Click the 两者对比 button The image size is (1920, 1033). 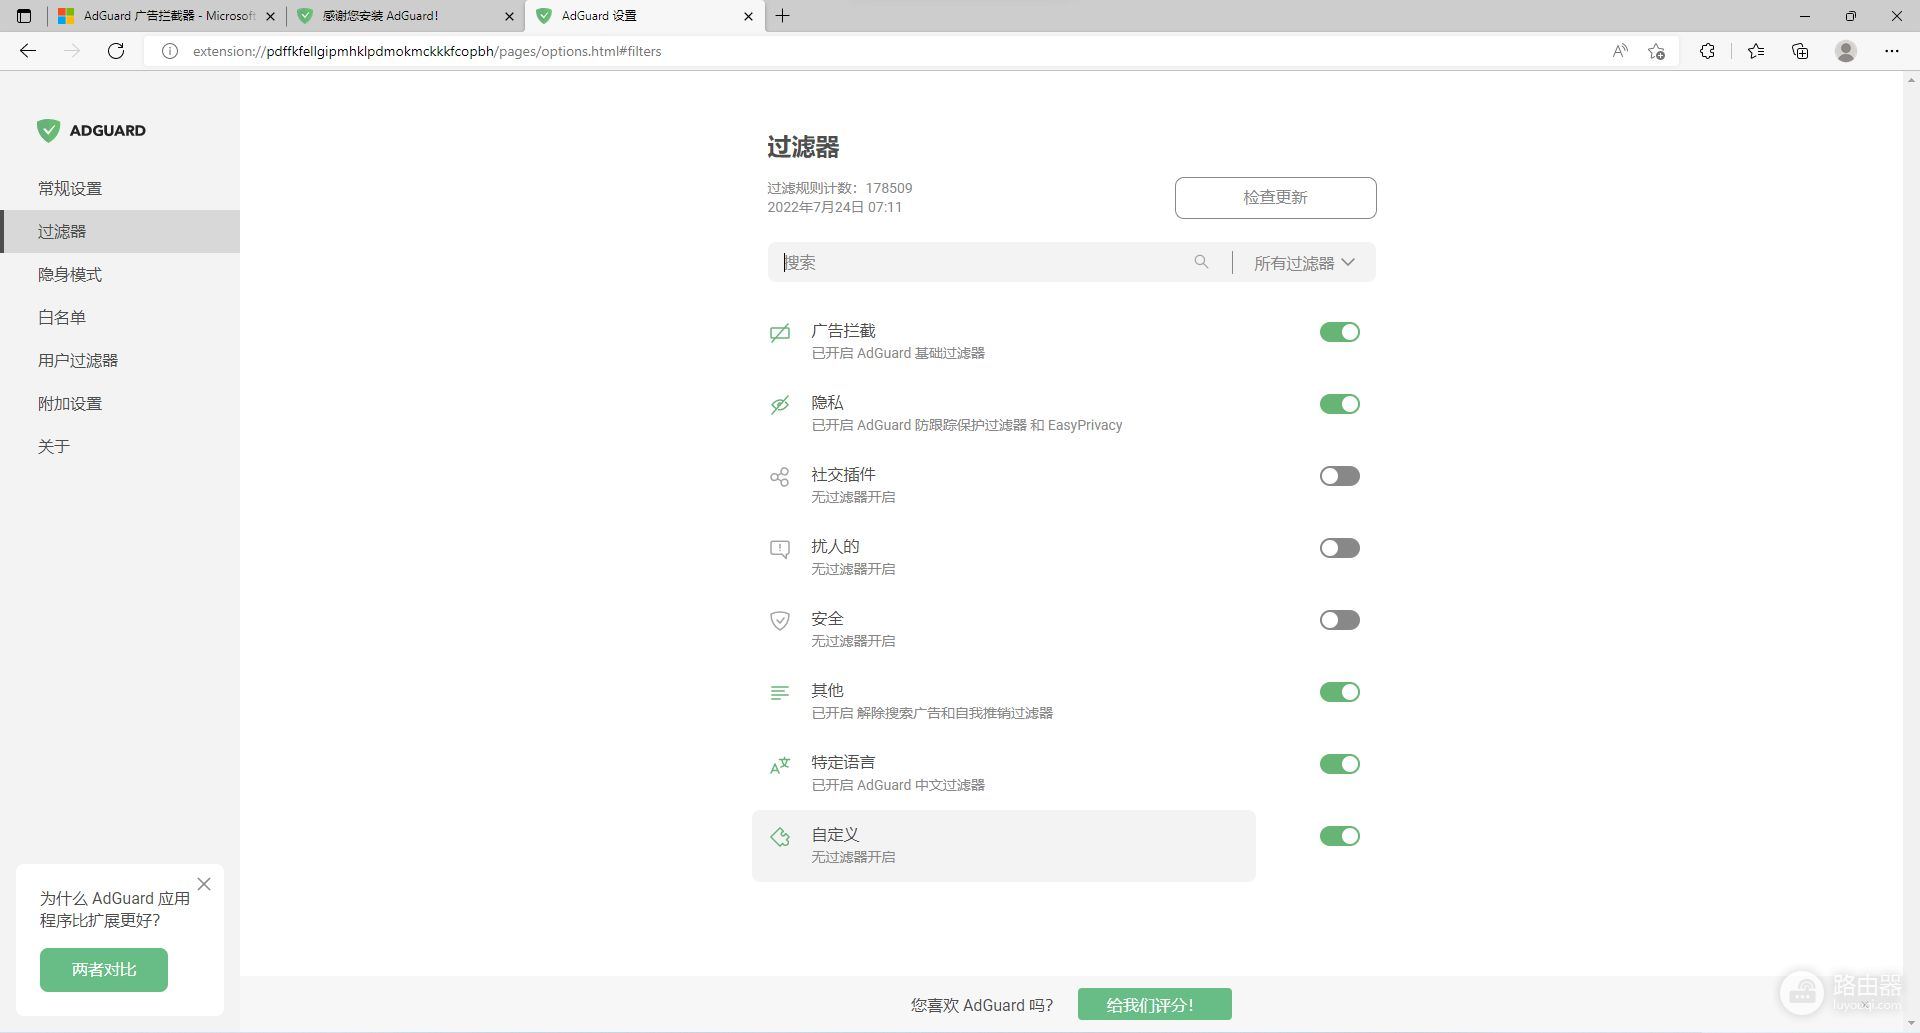pyautogui.click(x=104, y=970)
